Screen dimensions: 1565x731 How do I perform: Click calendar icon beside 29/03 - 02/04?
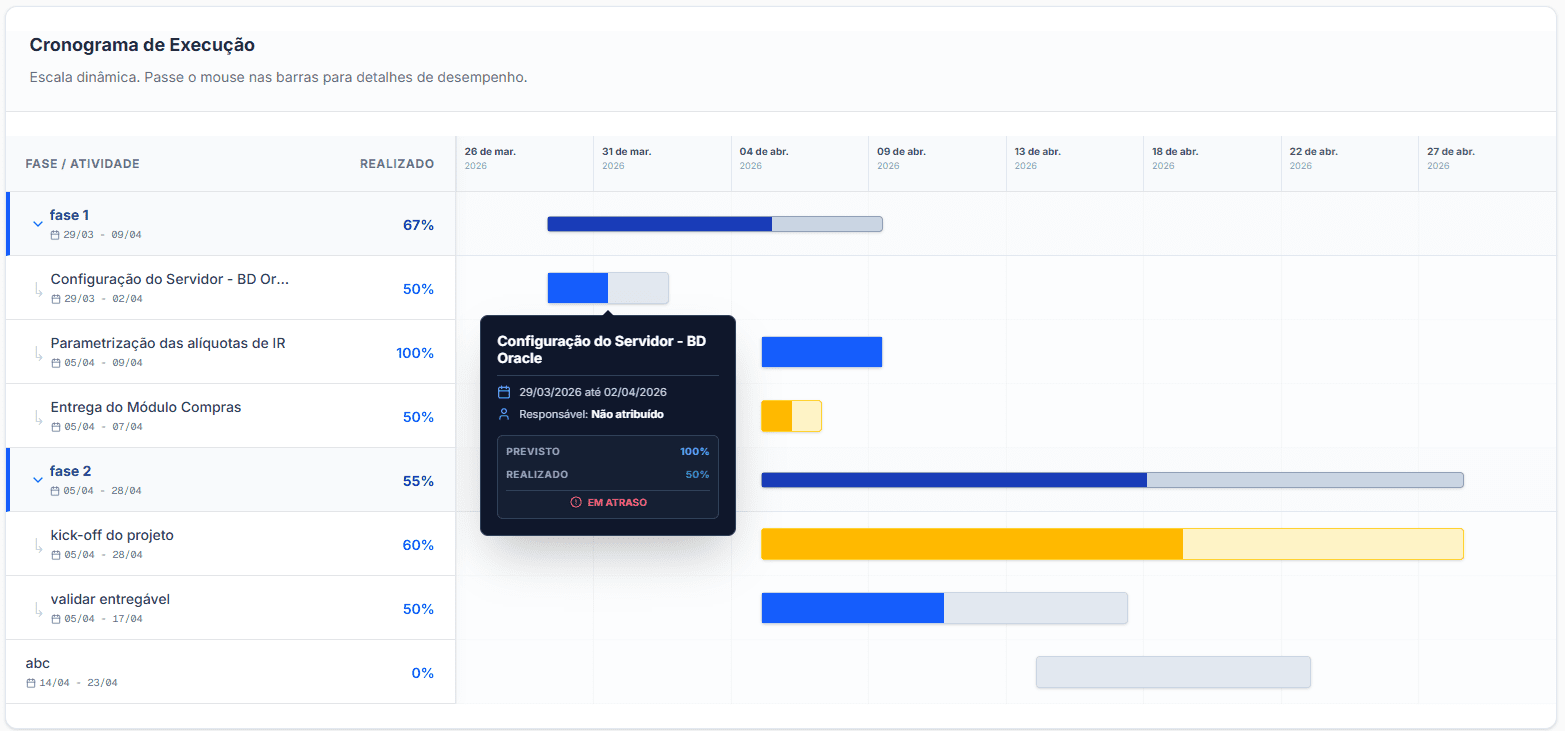tap(56, 299)
